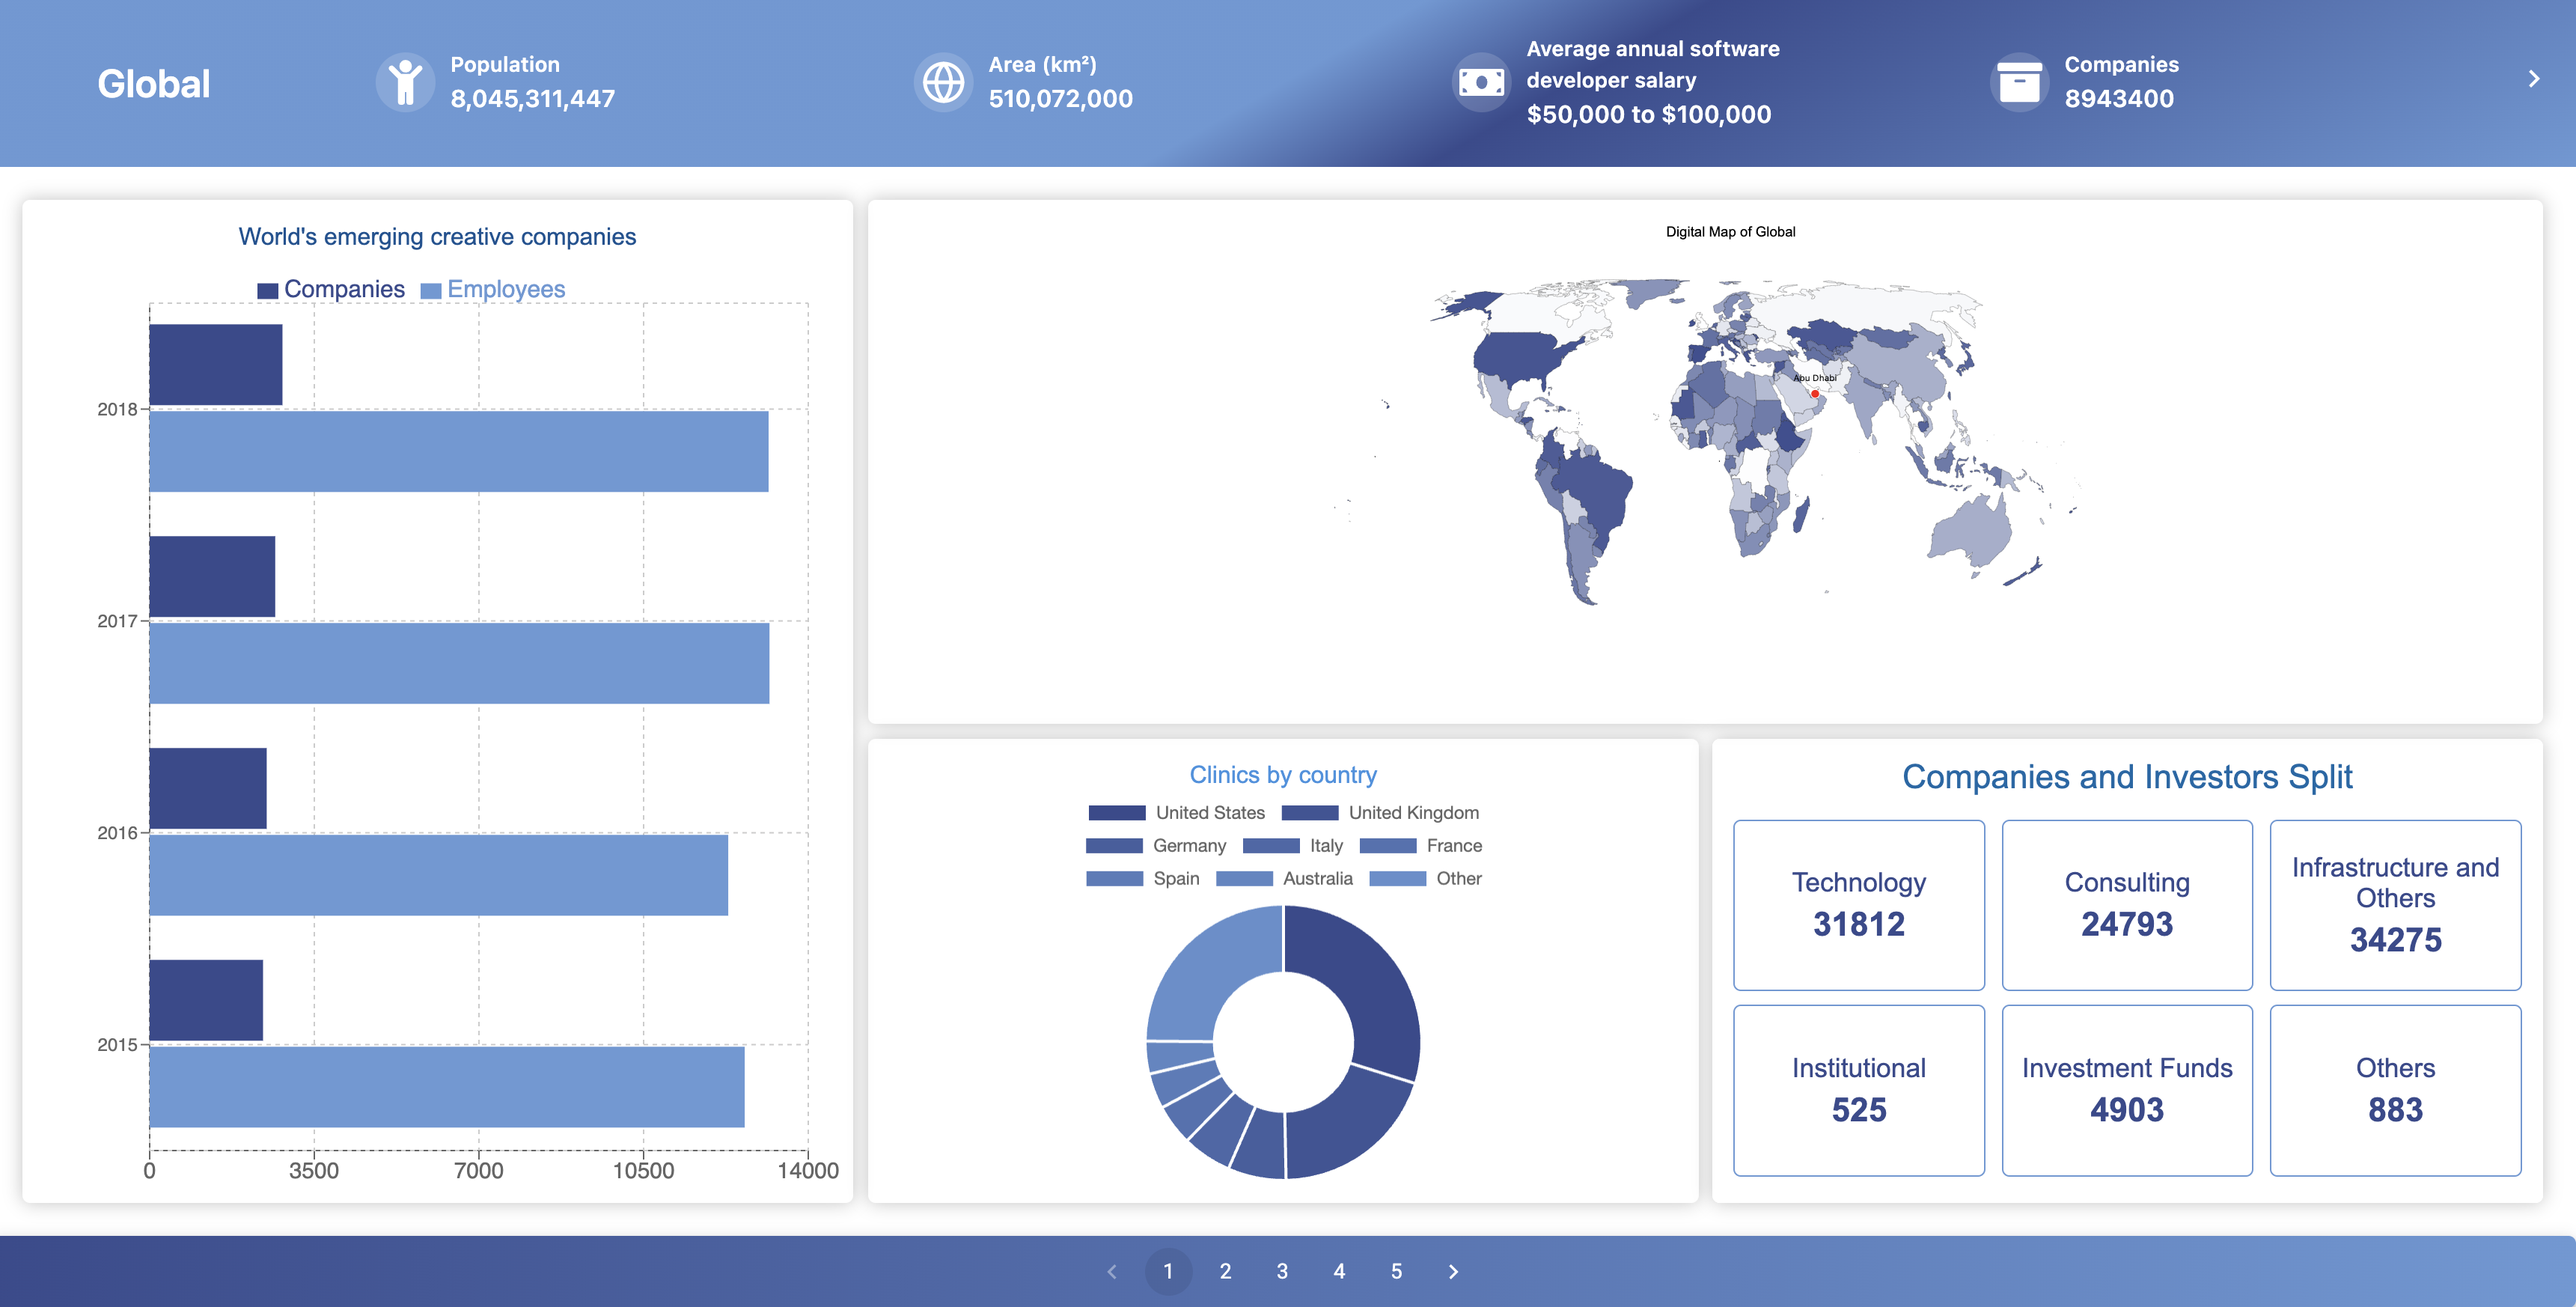Open the Technology 31812 card

[x=1858, y=905]
